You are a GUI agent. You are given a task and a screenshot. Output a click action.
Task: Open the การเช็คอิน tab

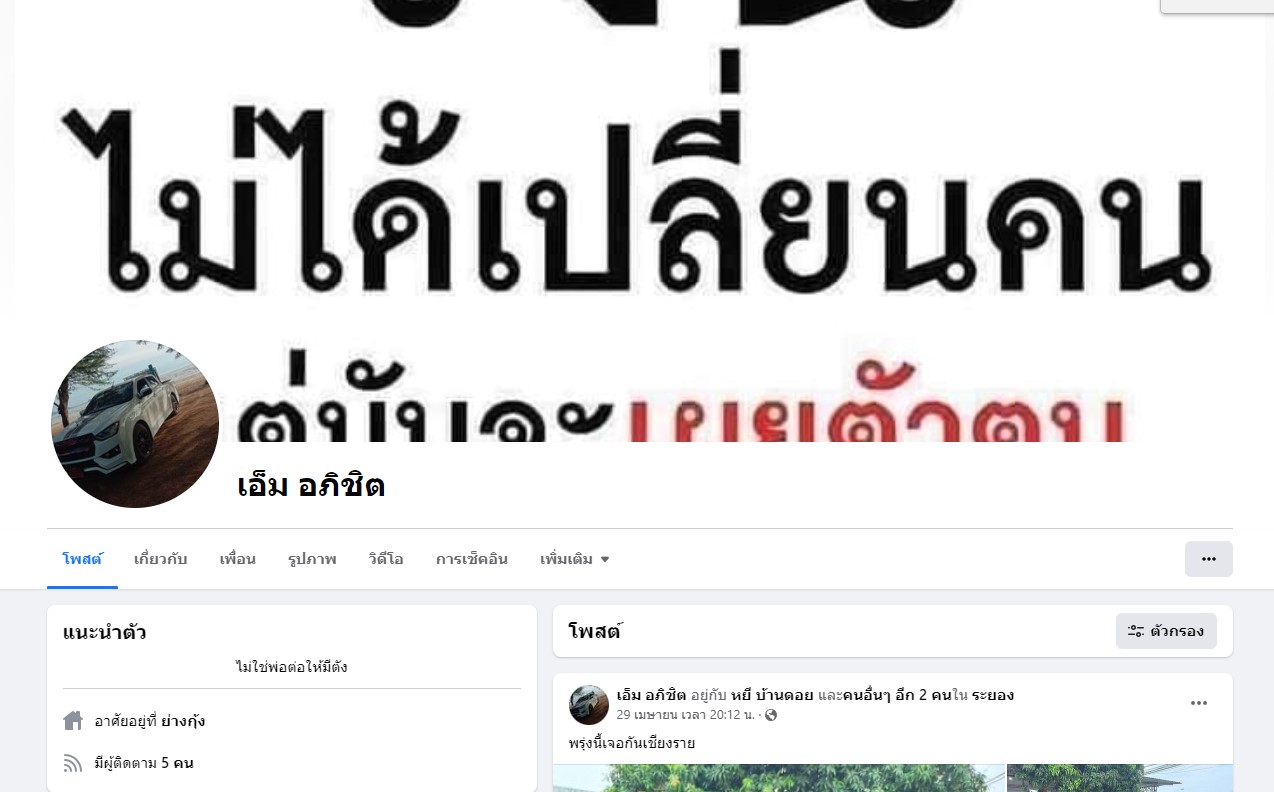[472, 559]
